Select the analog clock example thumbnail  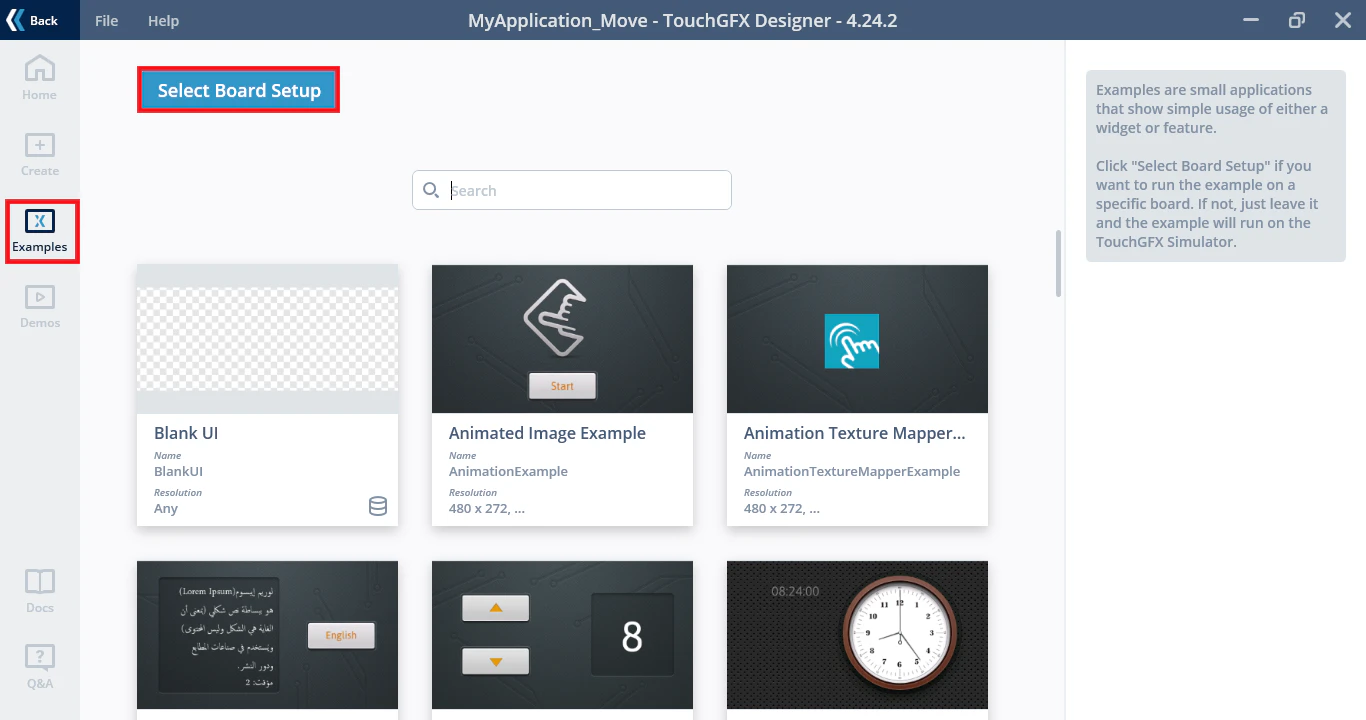coord(857,635)
